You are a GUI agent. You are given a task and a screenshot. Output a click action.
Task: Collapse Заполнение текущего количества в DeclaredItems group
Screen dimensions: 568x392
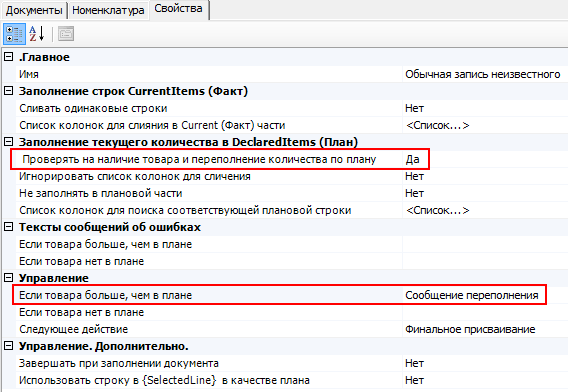click(8, 142)
